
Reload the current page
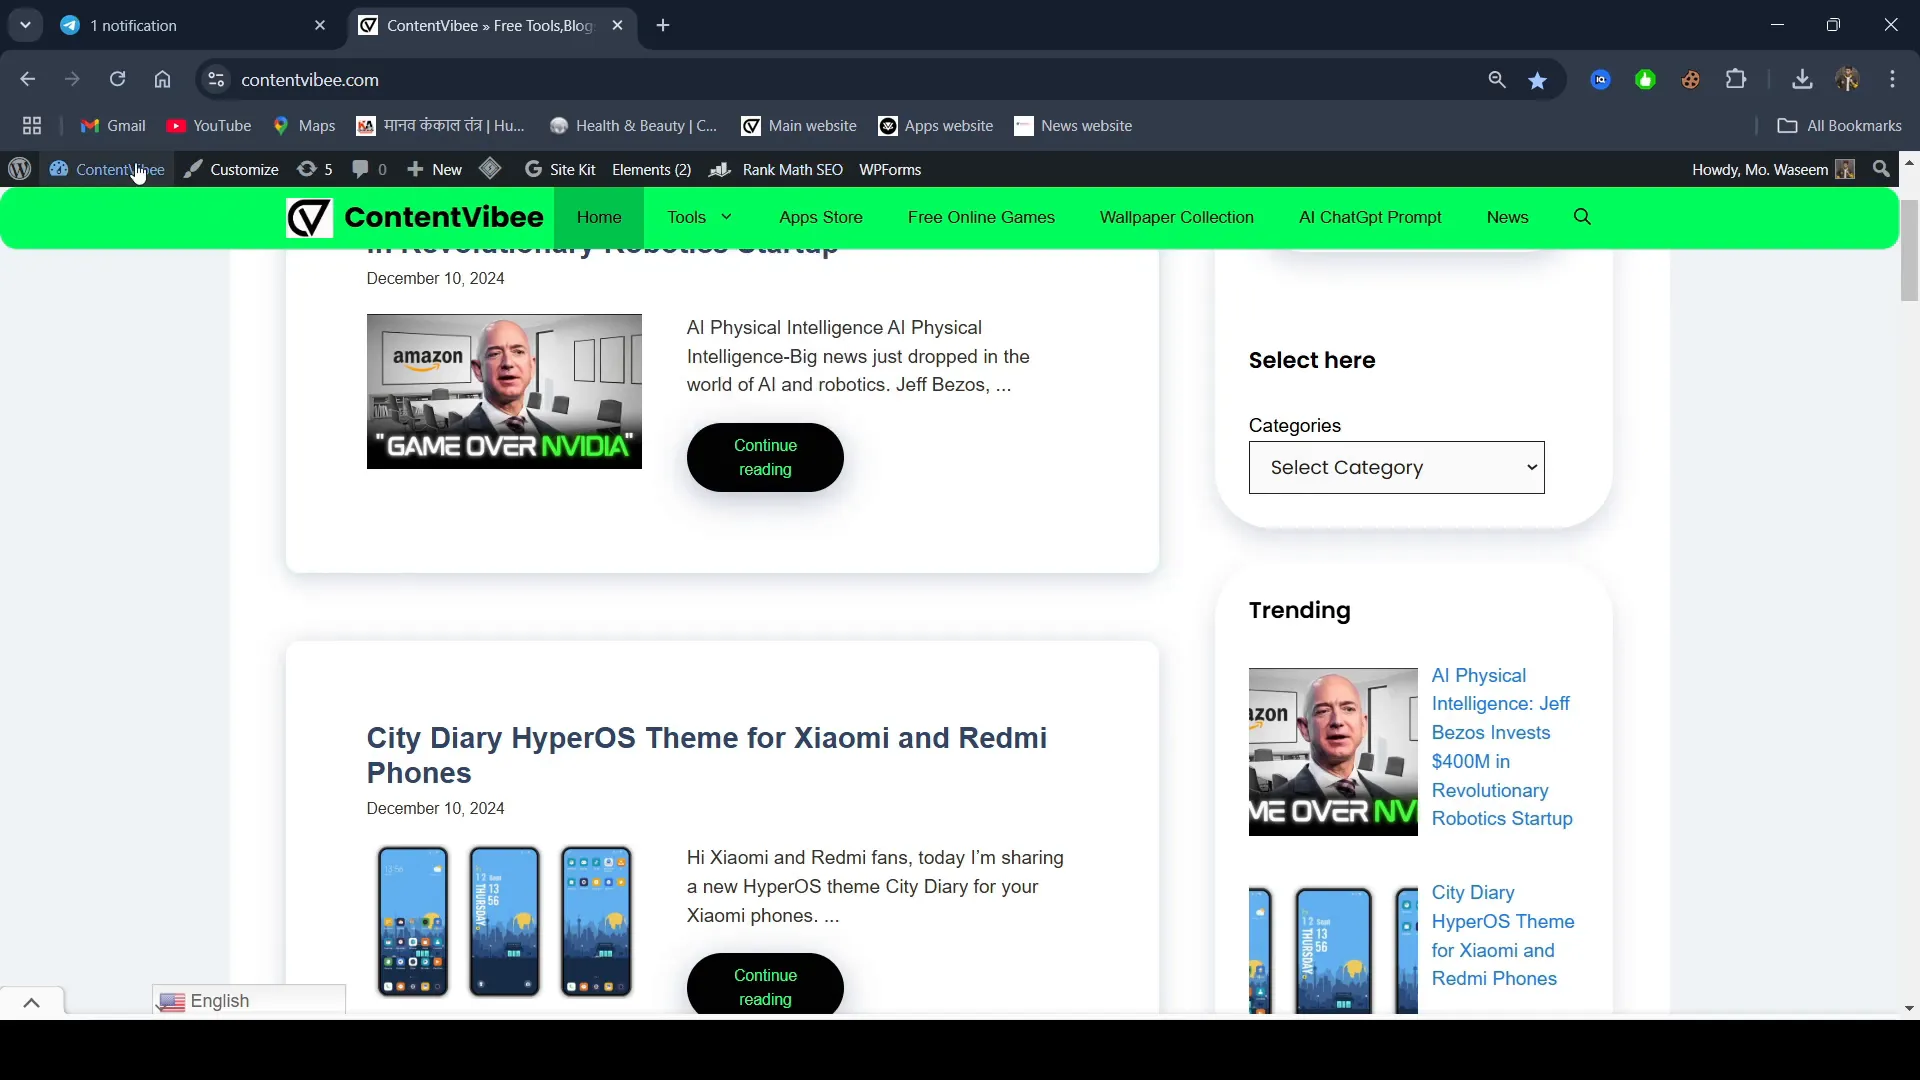click(x=118, y=80)
